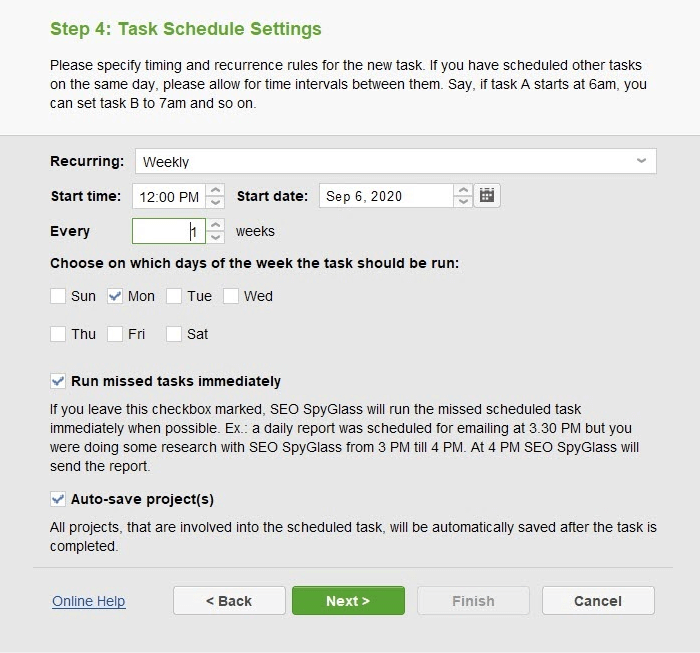Image resolution: width=700 pixels, height=653 pixels.
Task: Decrement the Every weeks spinner
Action: [x=215, y=237]
